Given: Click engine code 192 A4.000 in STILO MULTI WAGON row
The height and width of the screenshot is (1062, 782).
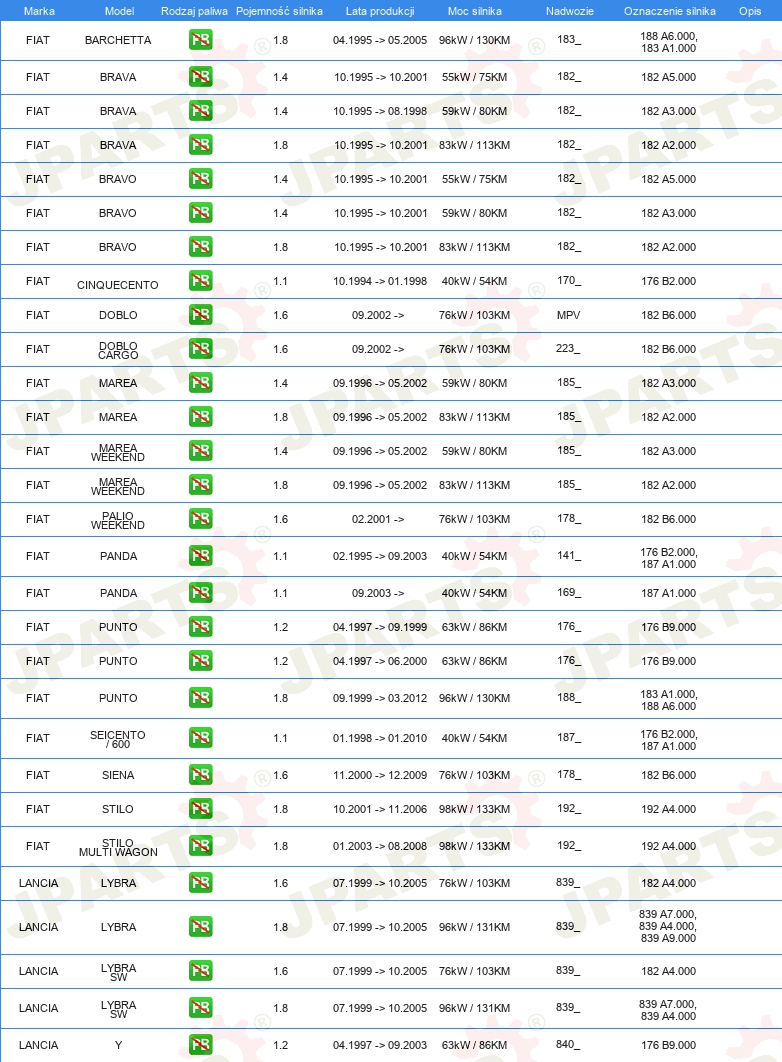Looking at the screenshot, I should coord(669,846).
